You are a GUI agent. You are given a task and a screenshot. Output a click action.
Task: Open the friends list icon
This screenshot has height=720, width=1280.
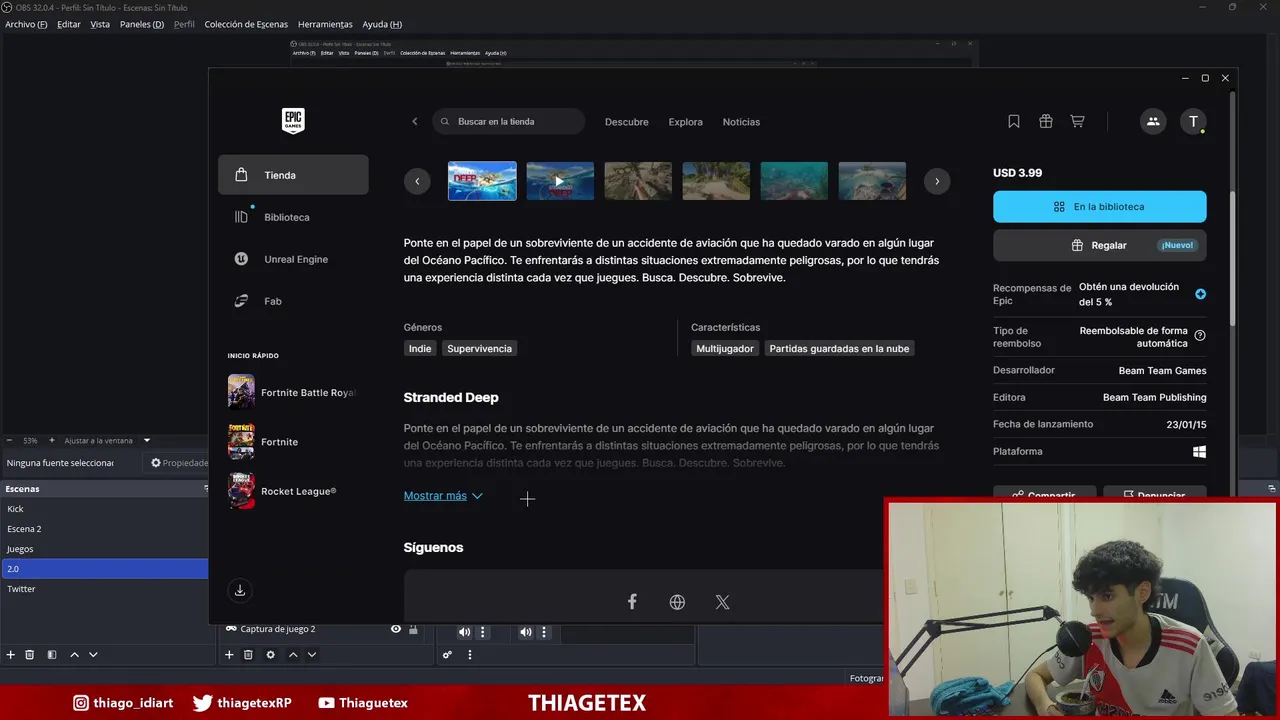click(x=1153, y=121)
